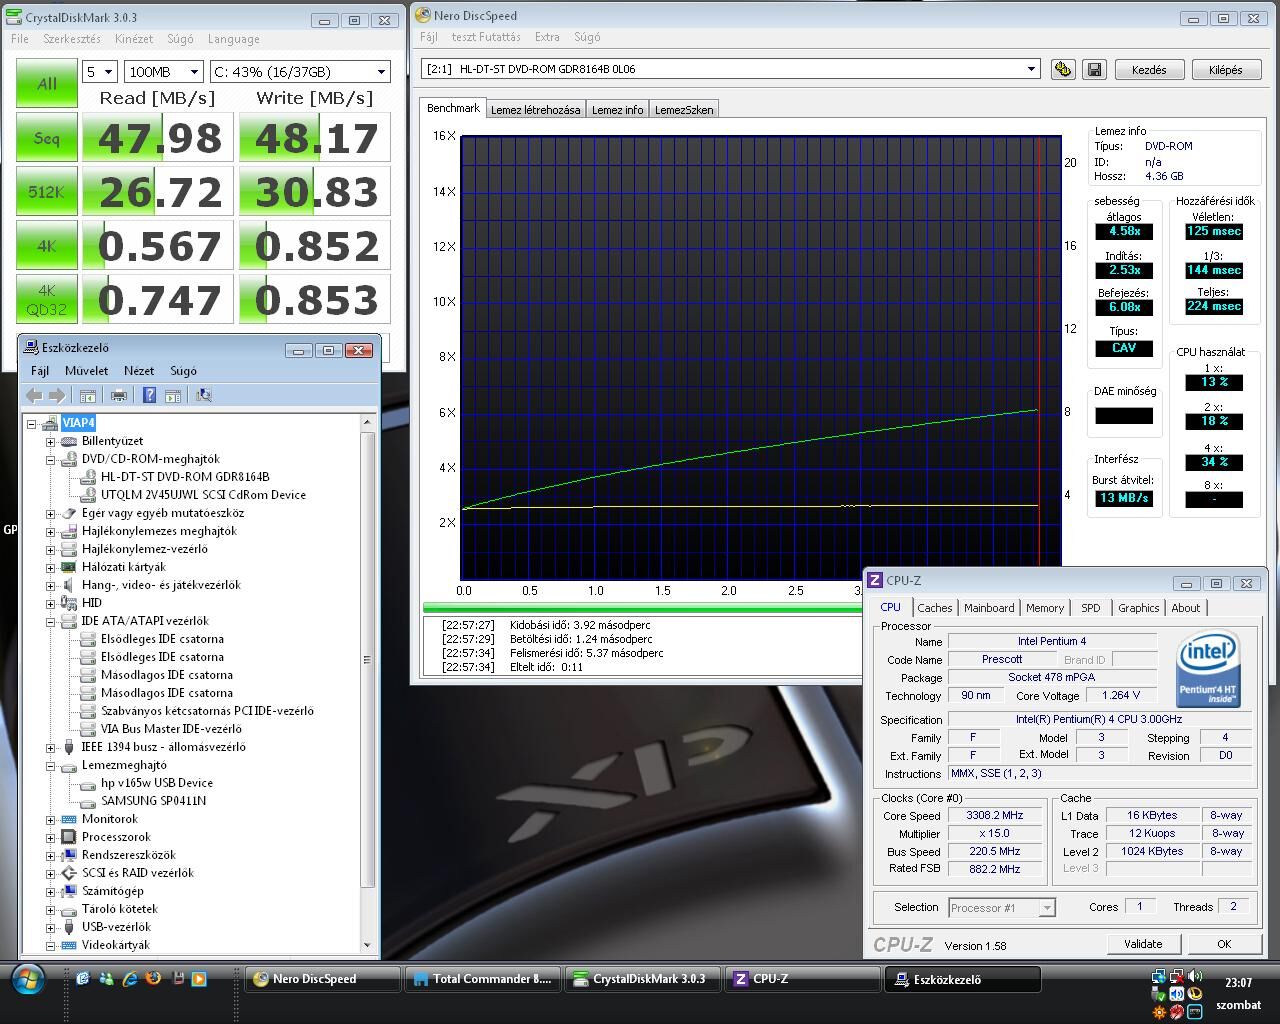Select VIA Bus Master IDE-vezérlő entry

click(x=171, y=729)
